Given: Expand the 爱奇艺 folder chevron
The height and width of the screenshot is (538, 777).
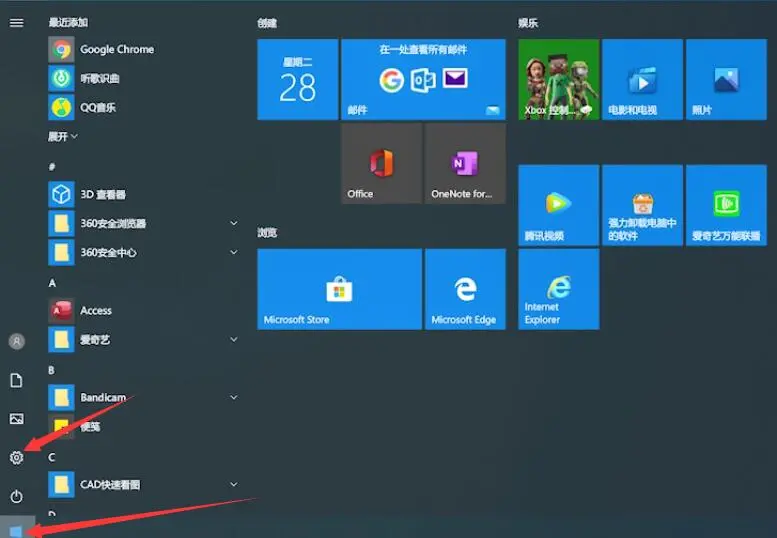Looking at the screenshot, I should 234,339.
